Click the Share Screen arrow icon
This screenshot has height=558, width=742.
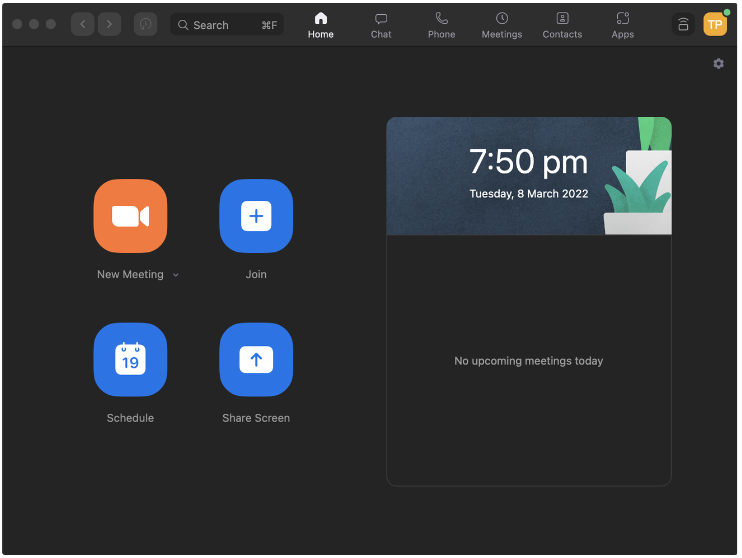tap(256, 360)
